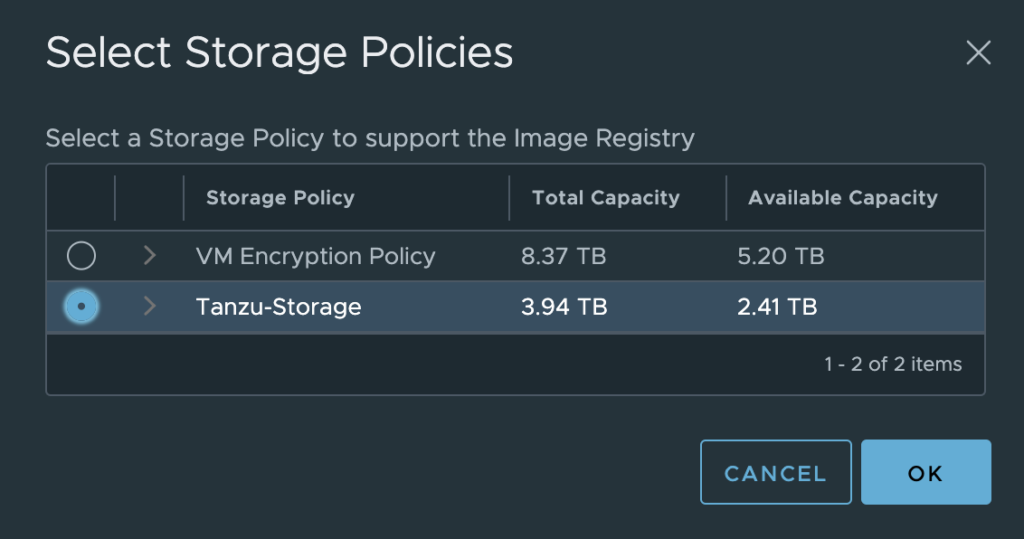Expand the Tanzu-Storage row details
The width and height of the screenshot is (1024, 539).
150,306
